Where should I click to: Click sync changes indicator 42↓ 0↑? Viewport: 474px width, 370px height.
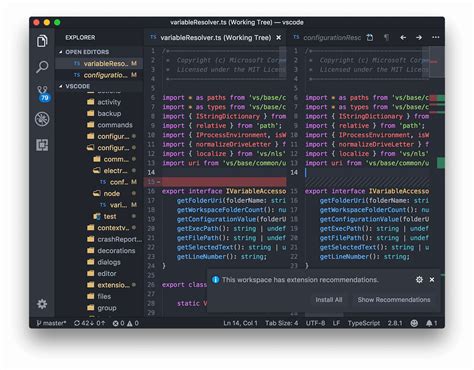click(x=90, y=323)
